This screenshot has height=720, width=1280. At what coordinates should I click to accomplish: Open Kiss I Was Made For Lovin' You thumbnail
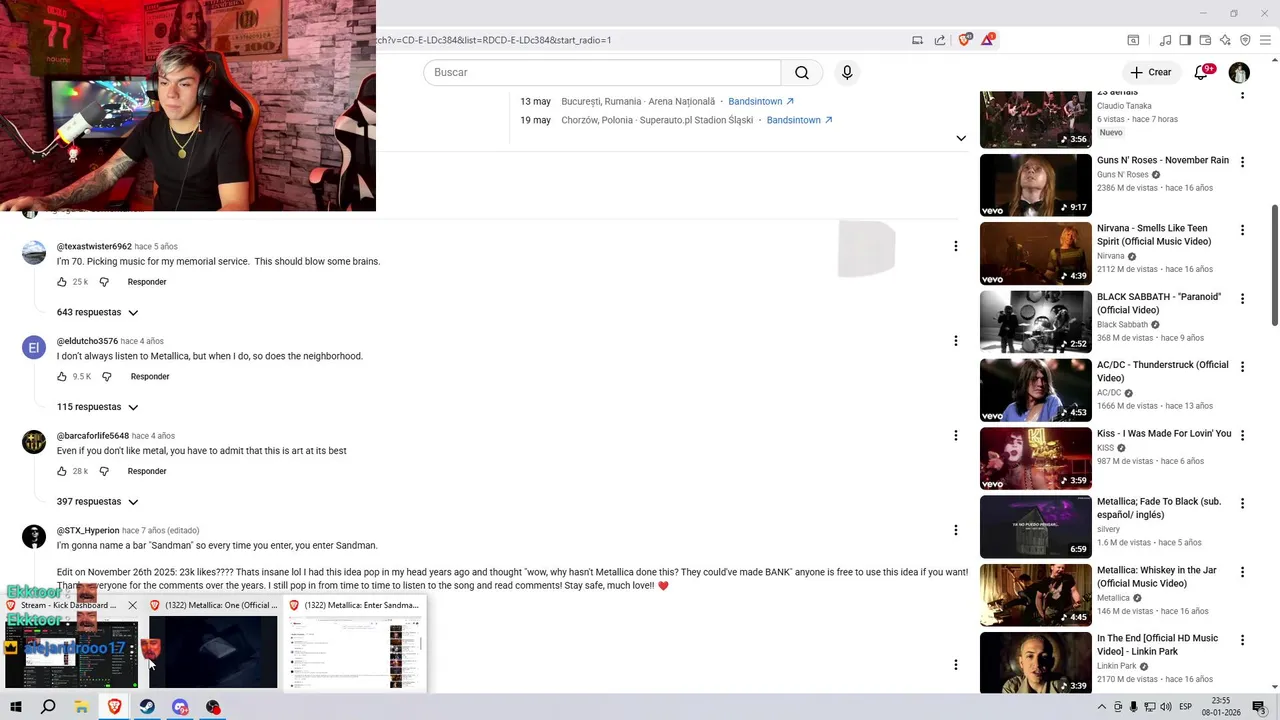[1035, 458]
